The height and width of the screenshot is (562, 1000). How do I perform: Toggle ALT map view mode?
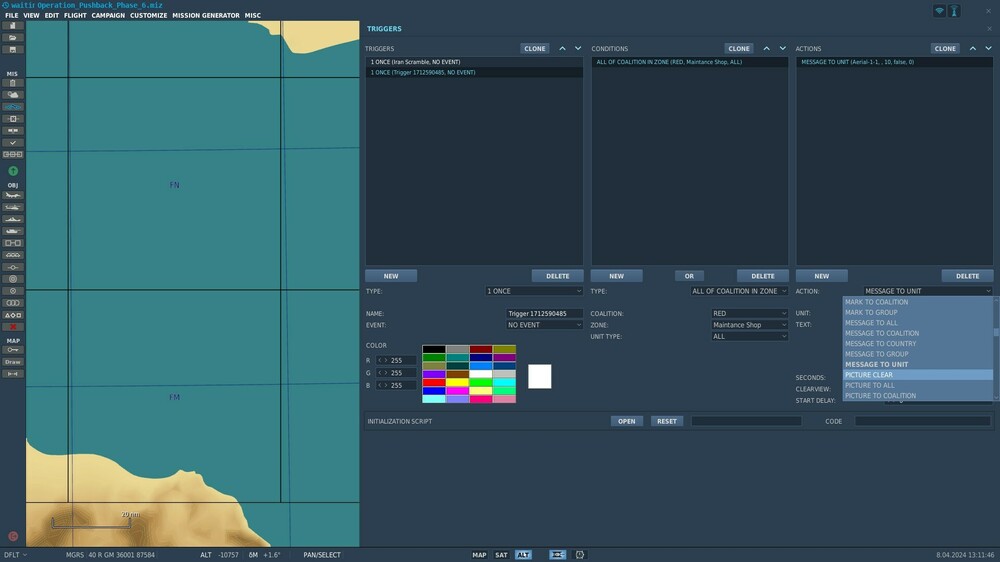(x=523, y=555)
